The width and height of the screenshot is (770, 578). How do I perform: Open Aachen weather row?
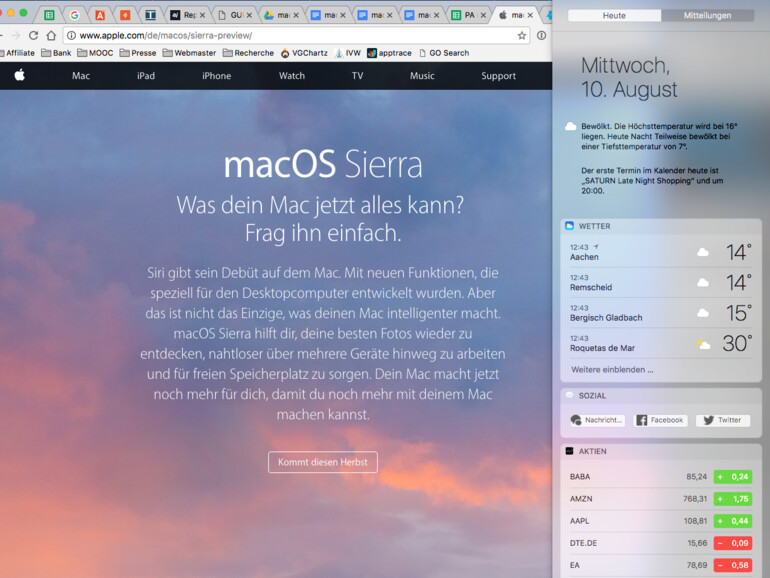click(660, 252)
